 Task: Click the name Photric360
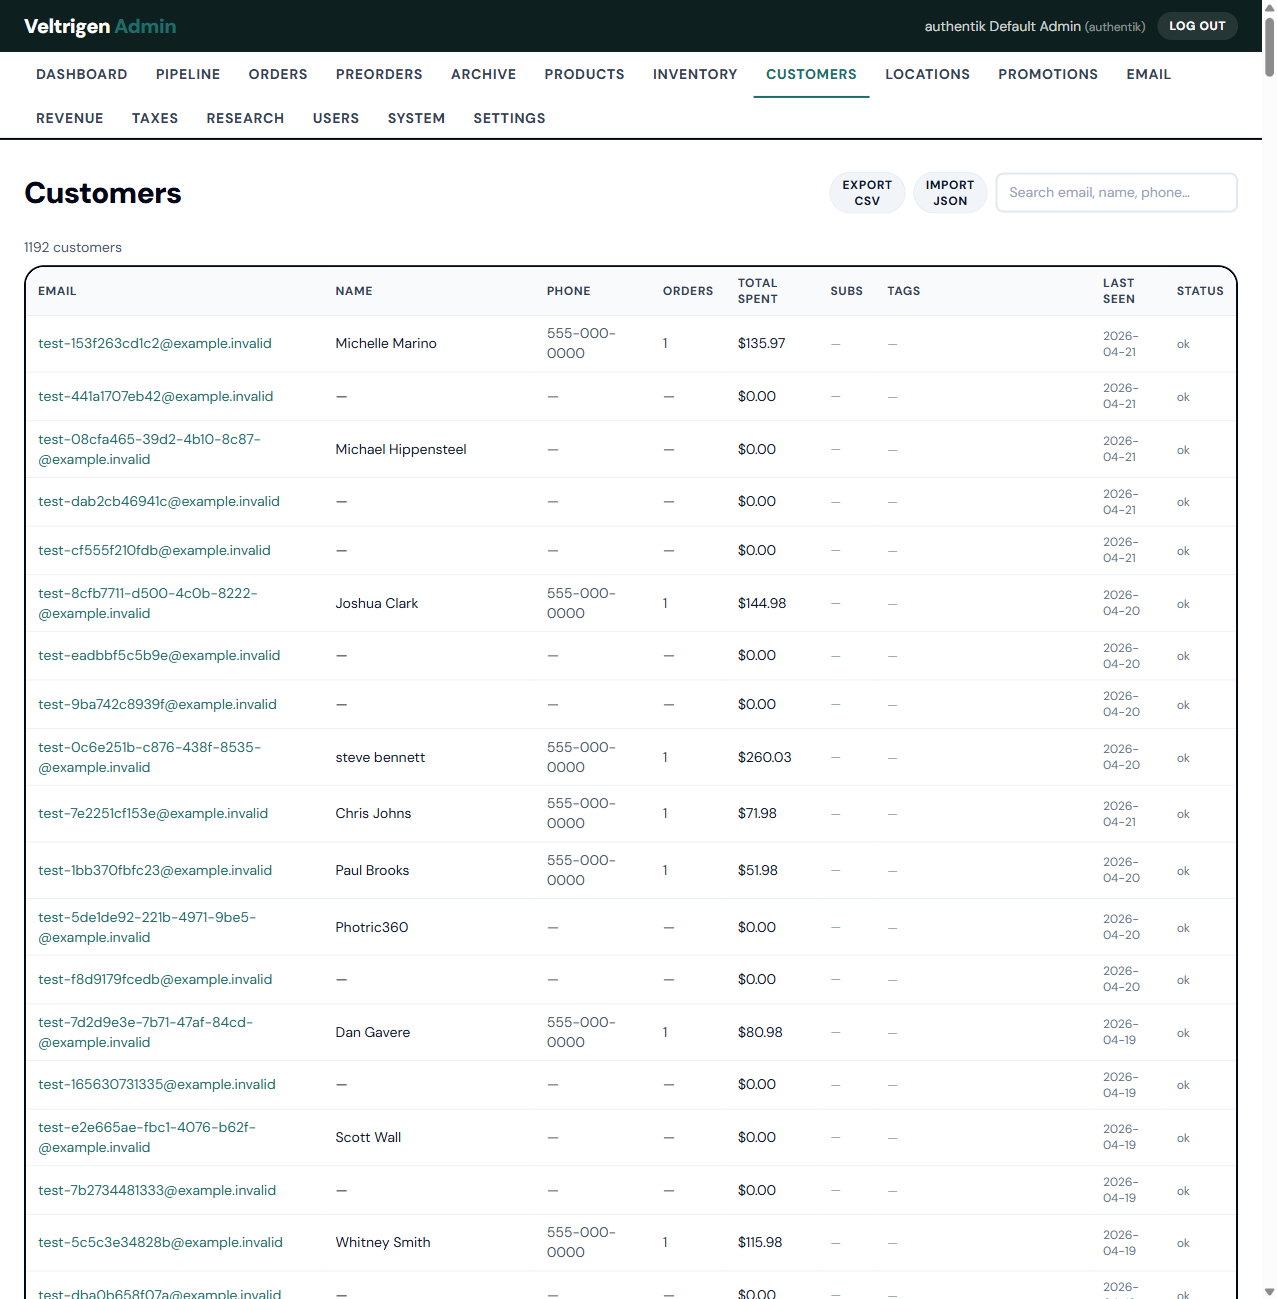(372, 927)
